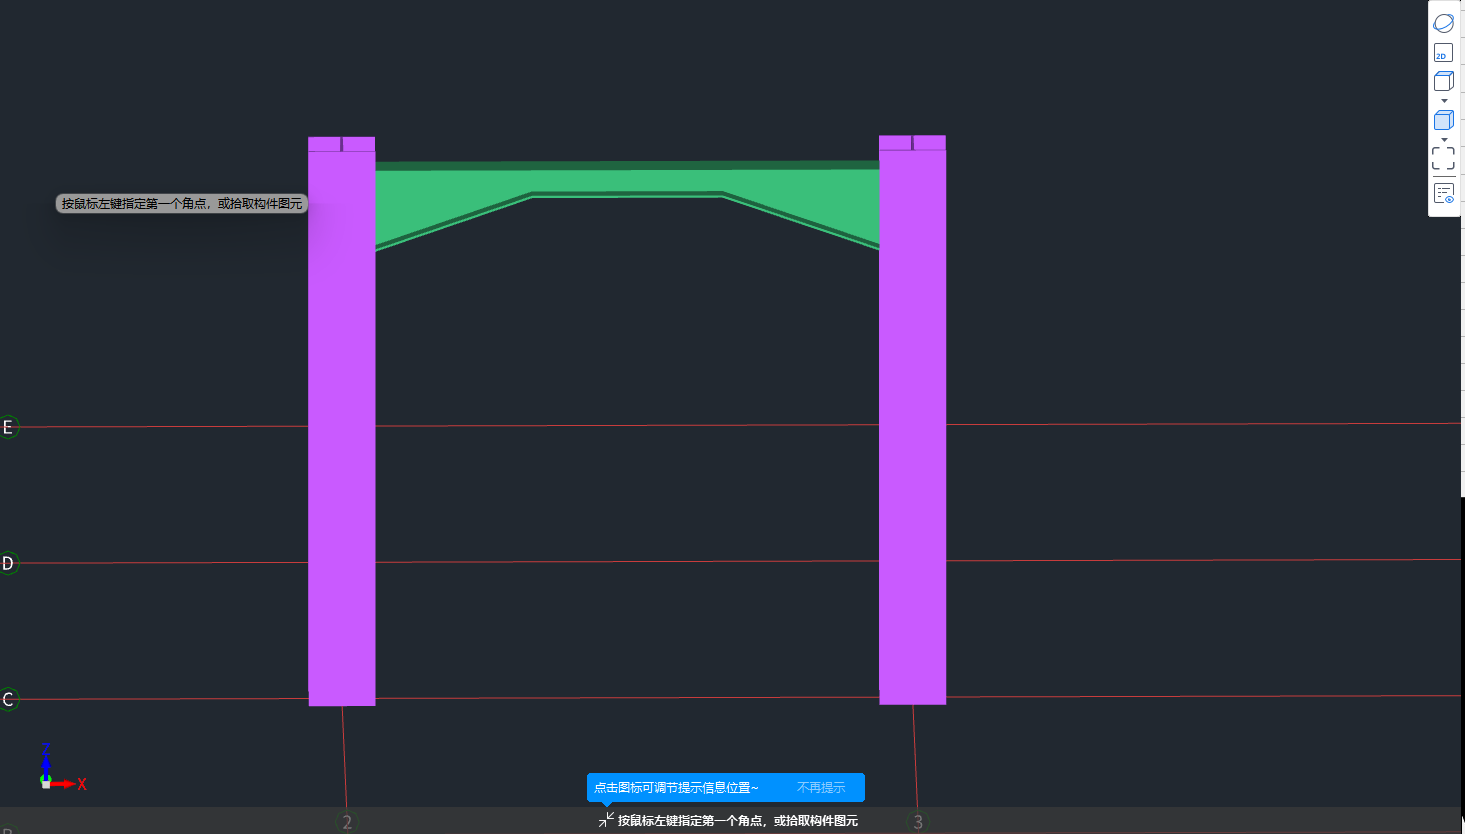This screenshot has width=1465, height=834.
Task: Click axis number 2 bubble
Action: click(347, 822)
